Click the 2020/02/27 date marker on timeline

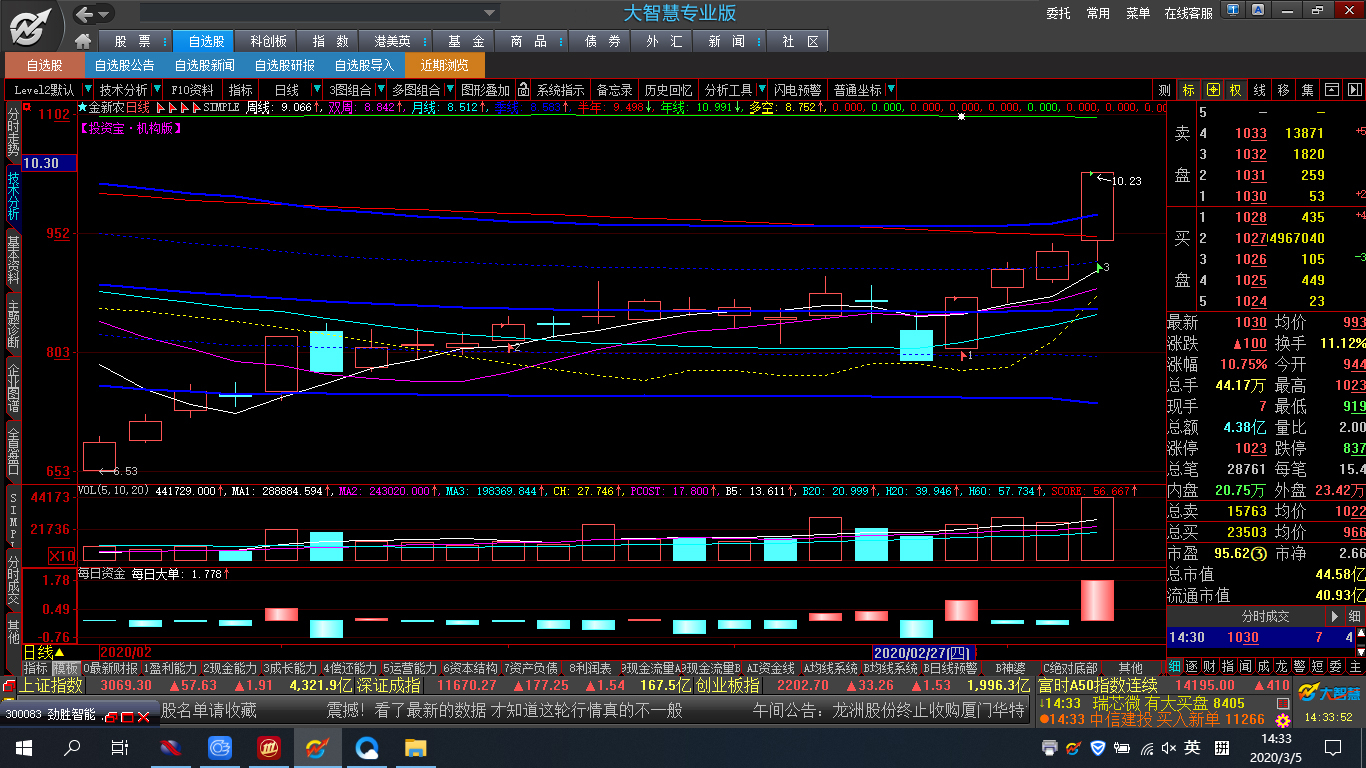[x=925, y=652]
